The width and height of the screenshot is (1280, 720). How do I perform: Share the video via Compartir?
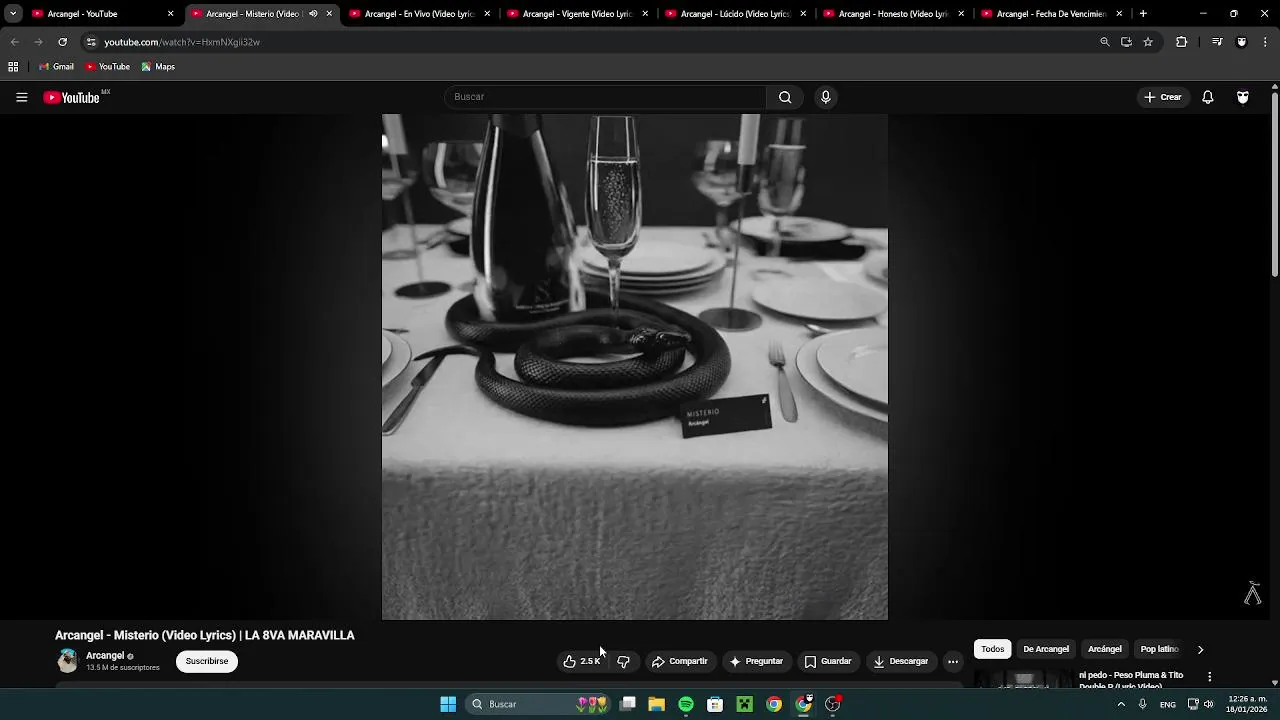tap(679, 661)
